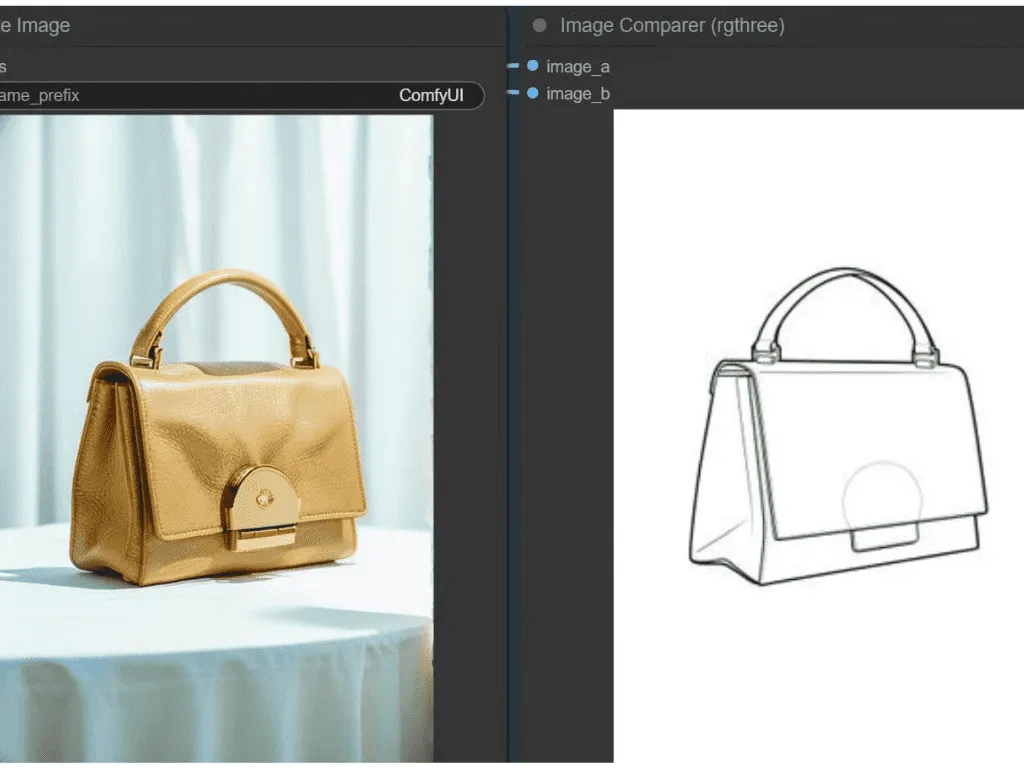Click the ComfyUI value in the prefix field
Image resolution: width=1024 pixels, height=768 pixels.
[x=433, y=96]
